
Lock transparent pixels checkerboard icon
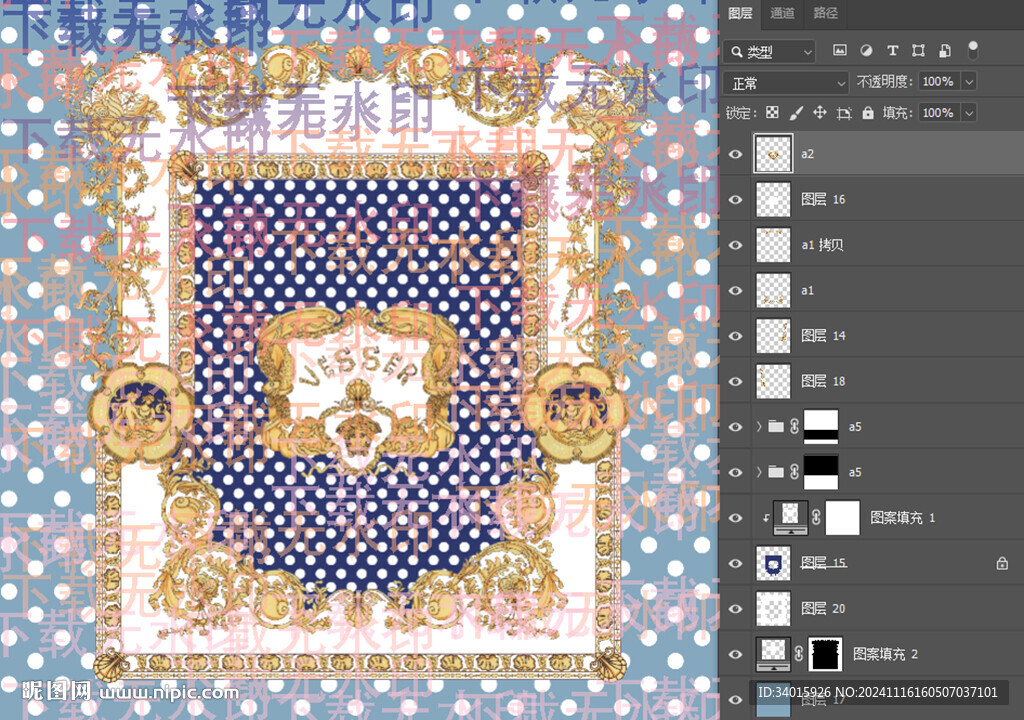pyautogui.click(x=772, y=112)
